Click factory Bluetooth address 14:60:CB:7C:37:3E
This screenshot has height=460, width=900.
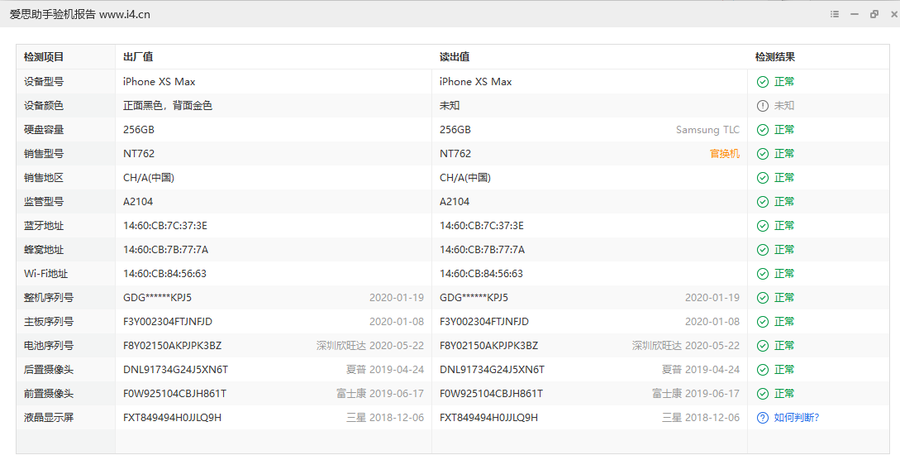pyautogui.click(x=165, y=226)
